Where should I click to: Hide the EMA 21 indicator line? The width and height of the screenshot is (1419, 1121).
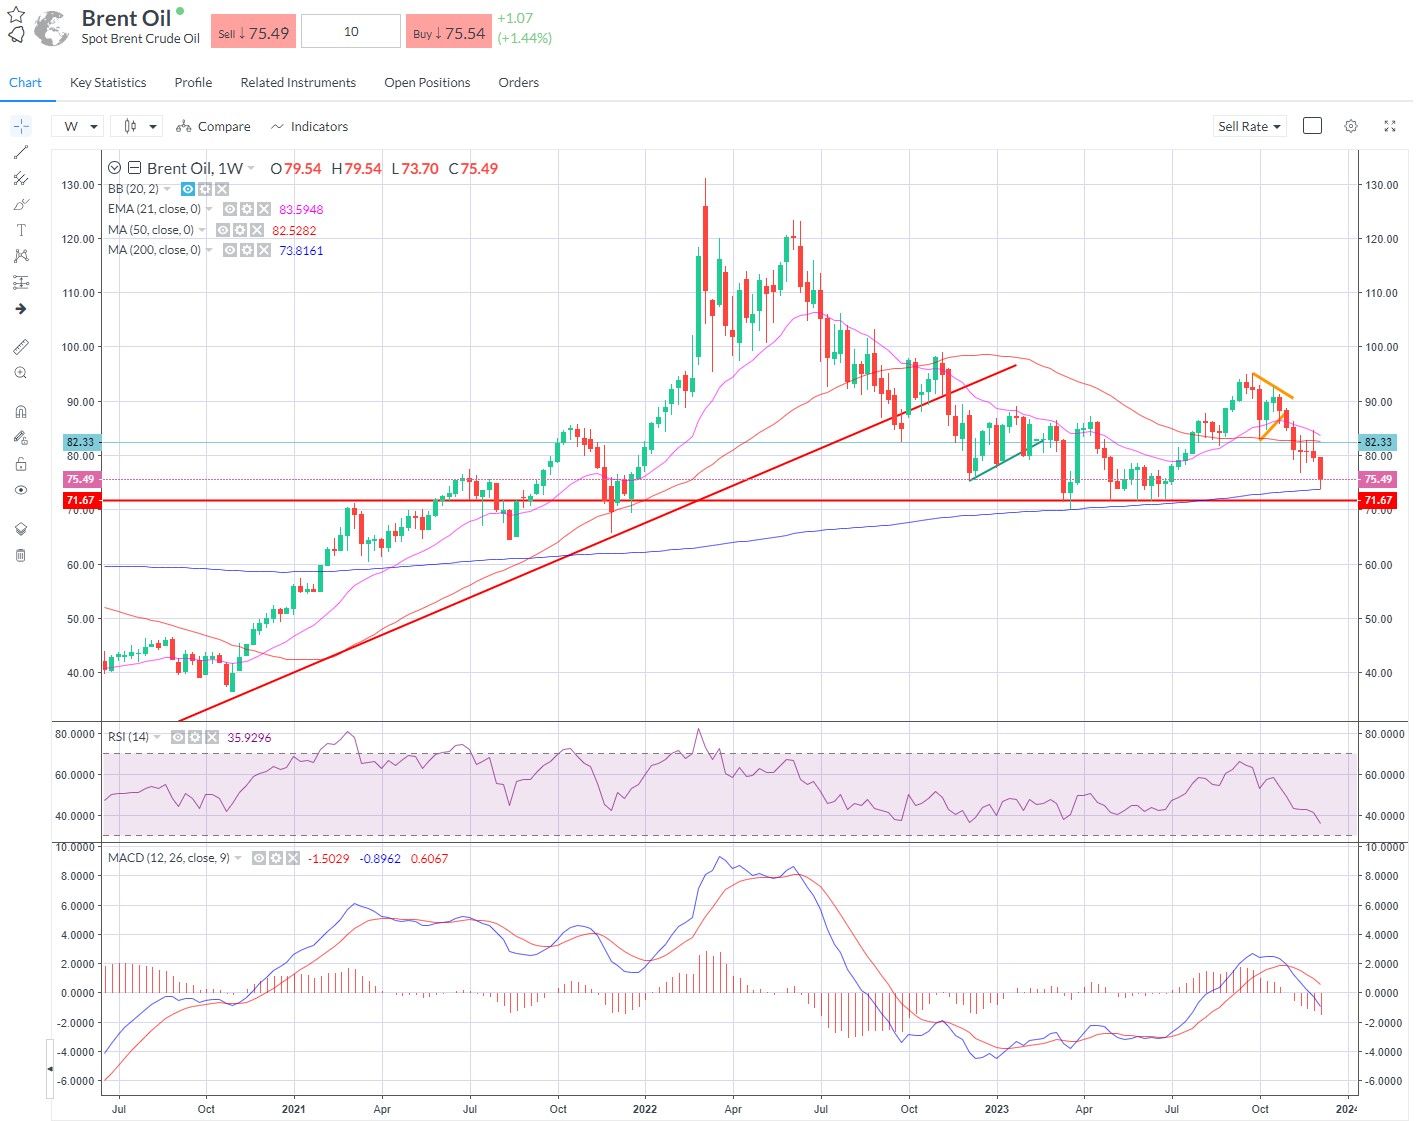coord(229,209)
